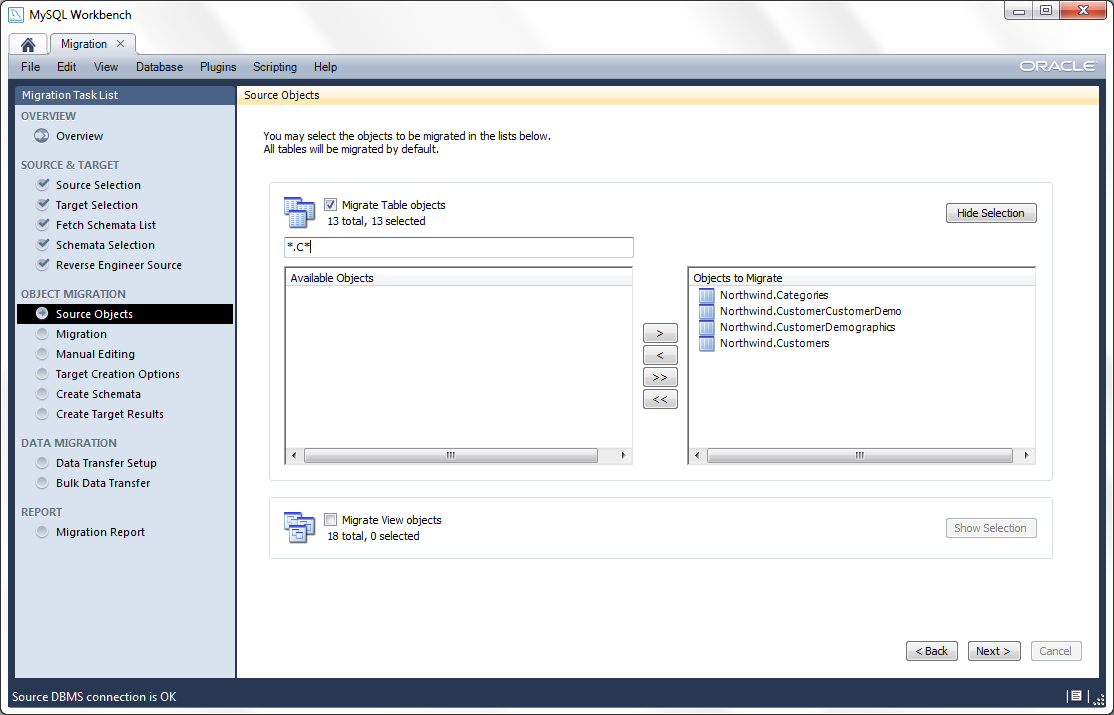The width and height of the screenshot is (1114, 715).
Task: Add all objects with >> button
Action: tap(660, 377)
